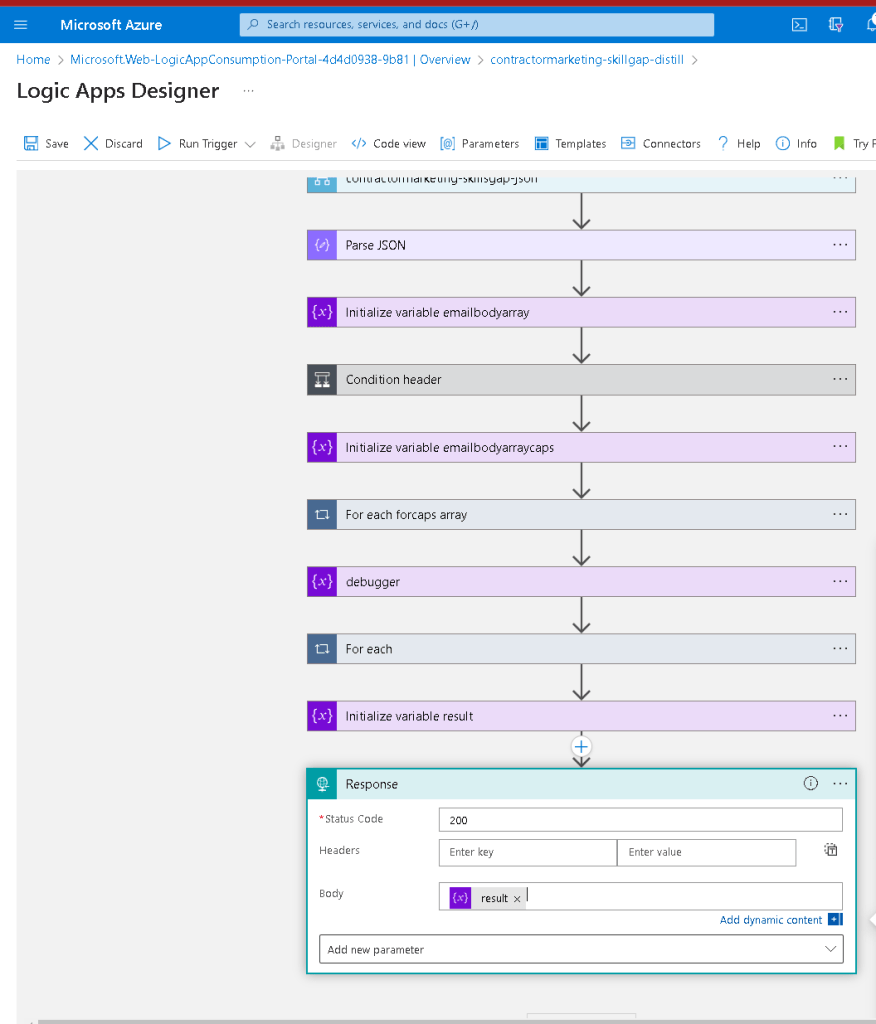Switch to the Designer view
Image resolution: width=876 pixels, height=1024 pixels.
303,144
